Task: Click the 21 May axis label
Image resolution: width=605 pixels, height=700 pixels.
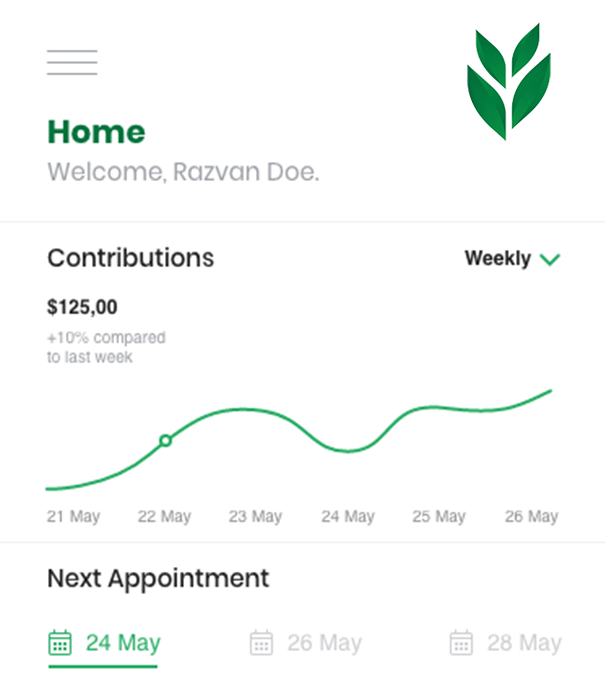Action: (x=74, y=517)
